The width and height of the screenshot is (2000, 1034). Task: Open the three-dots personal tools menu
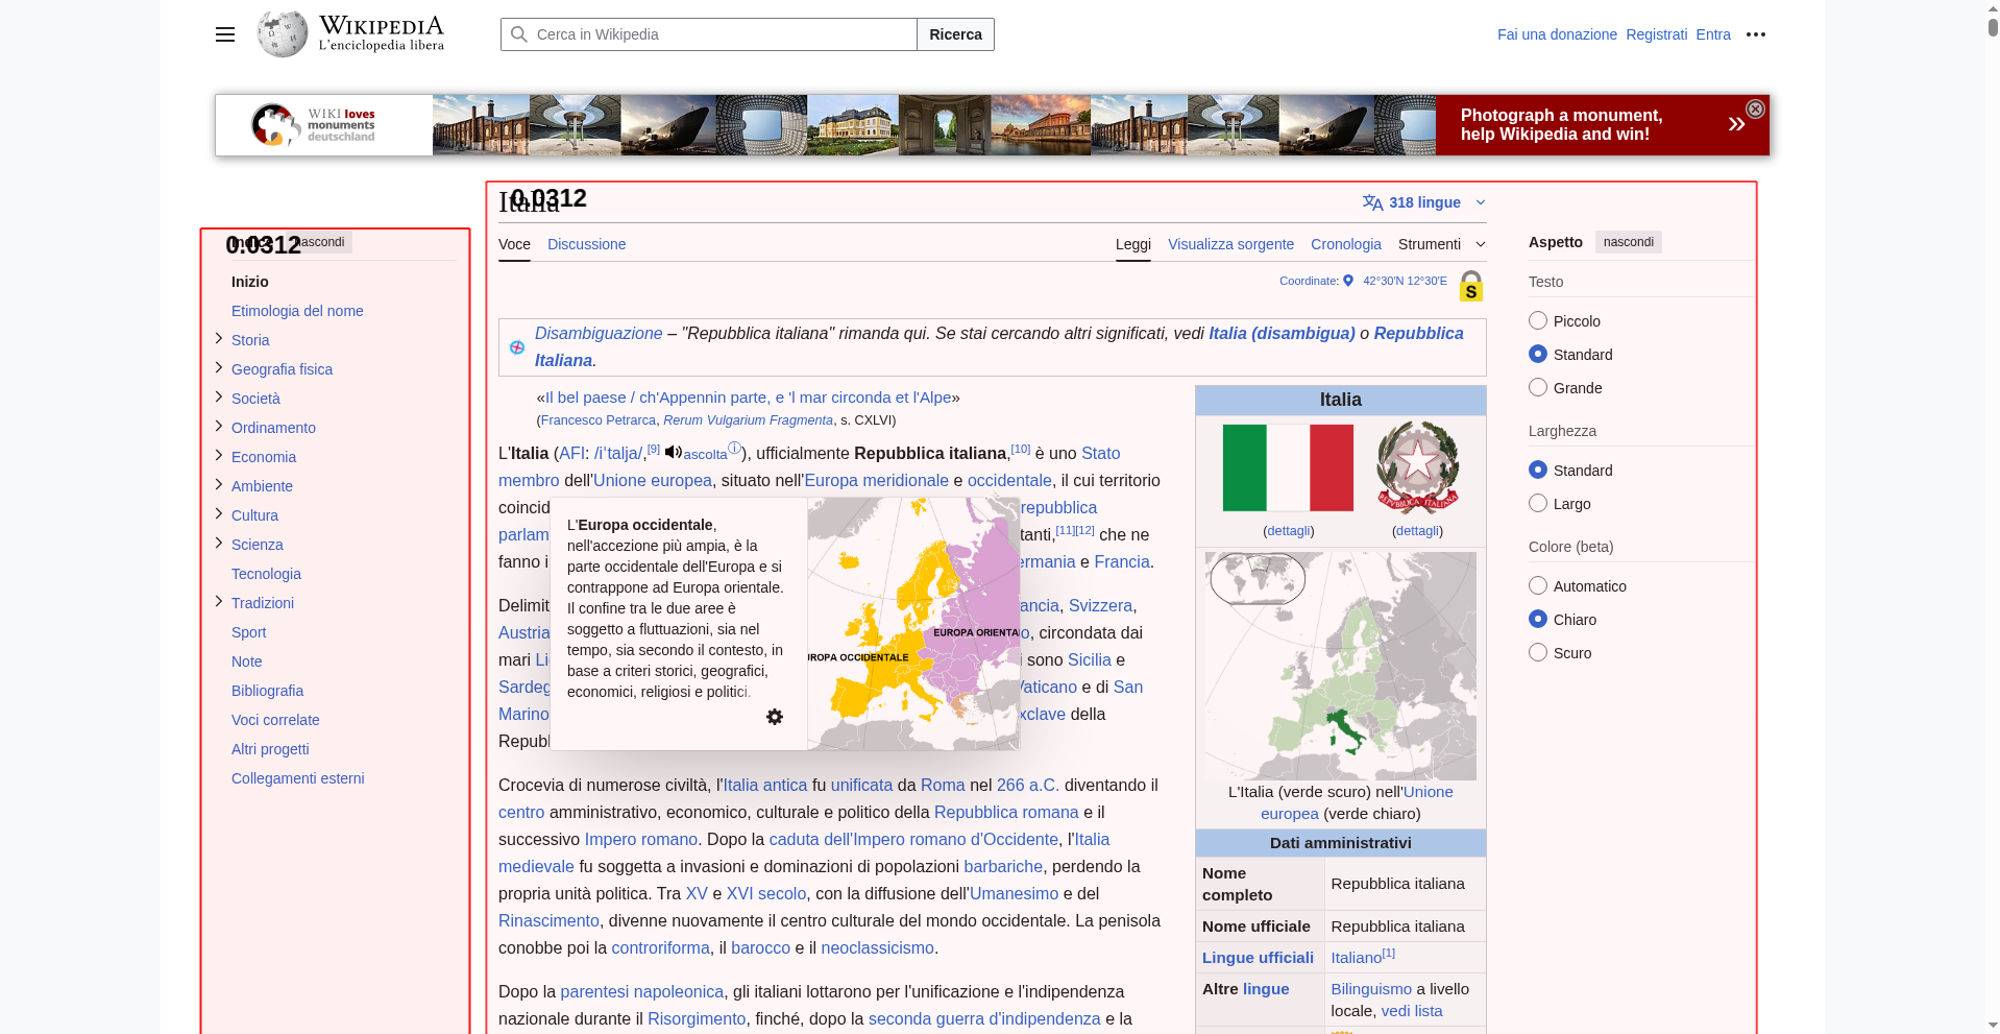1756,34
